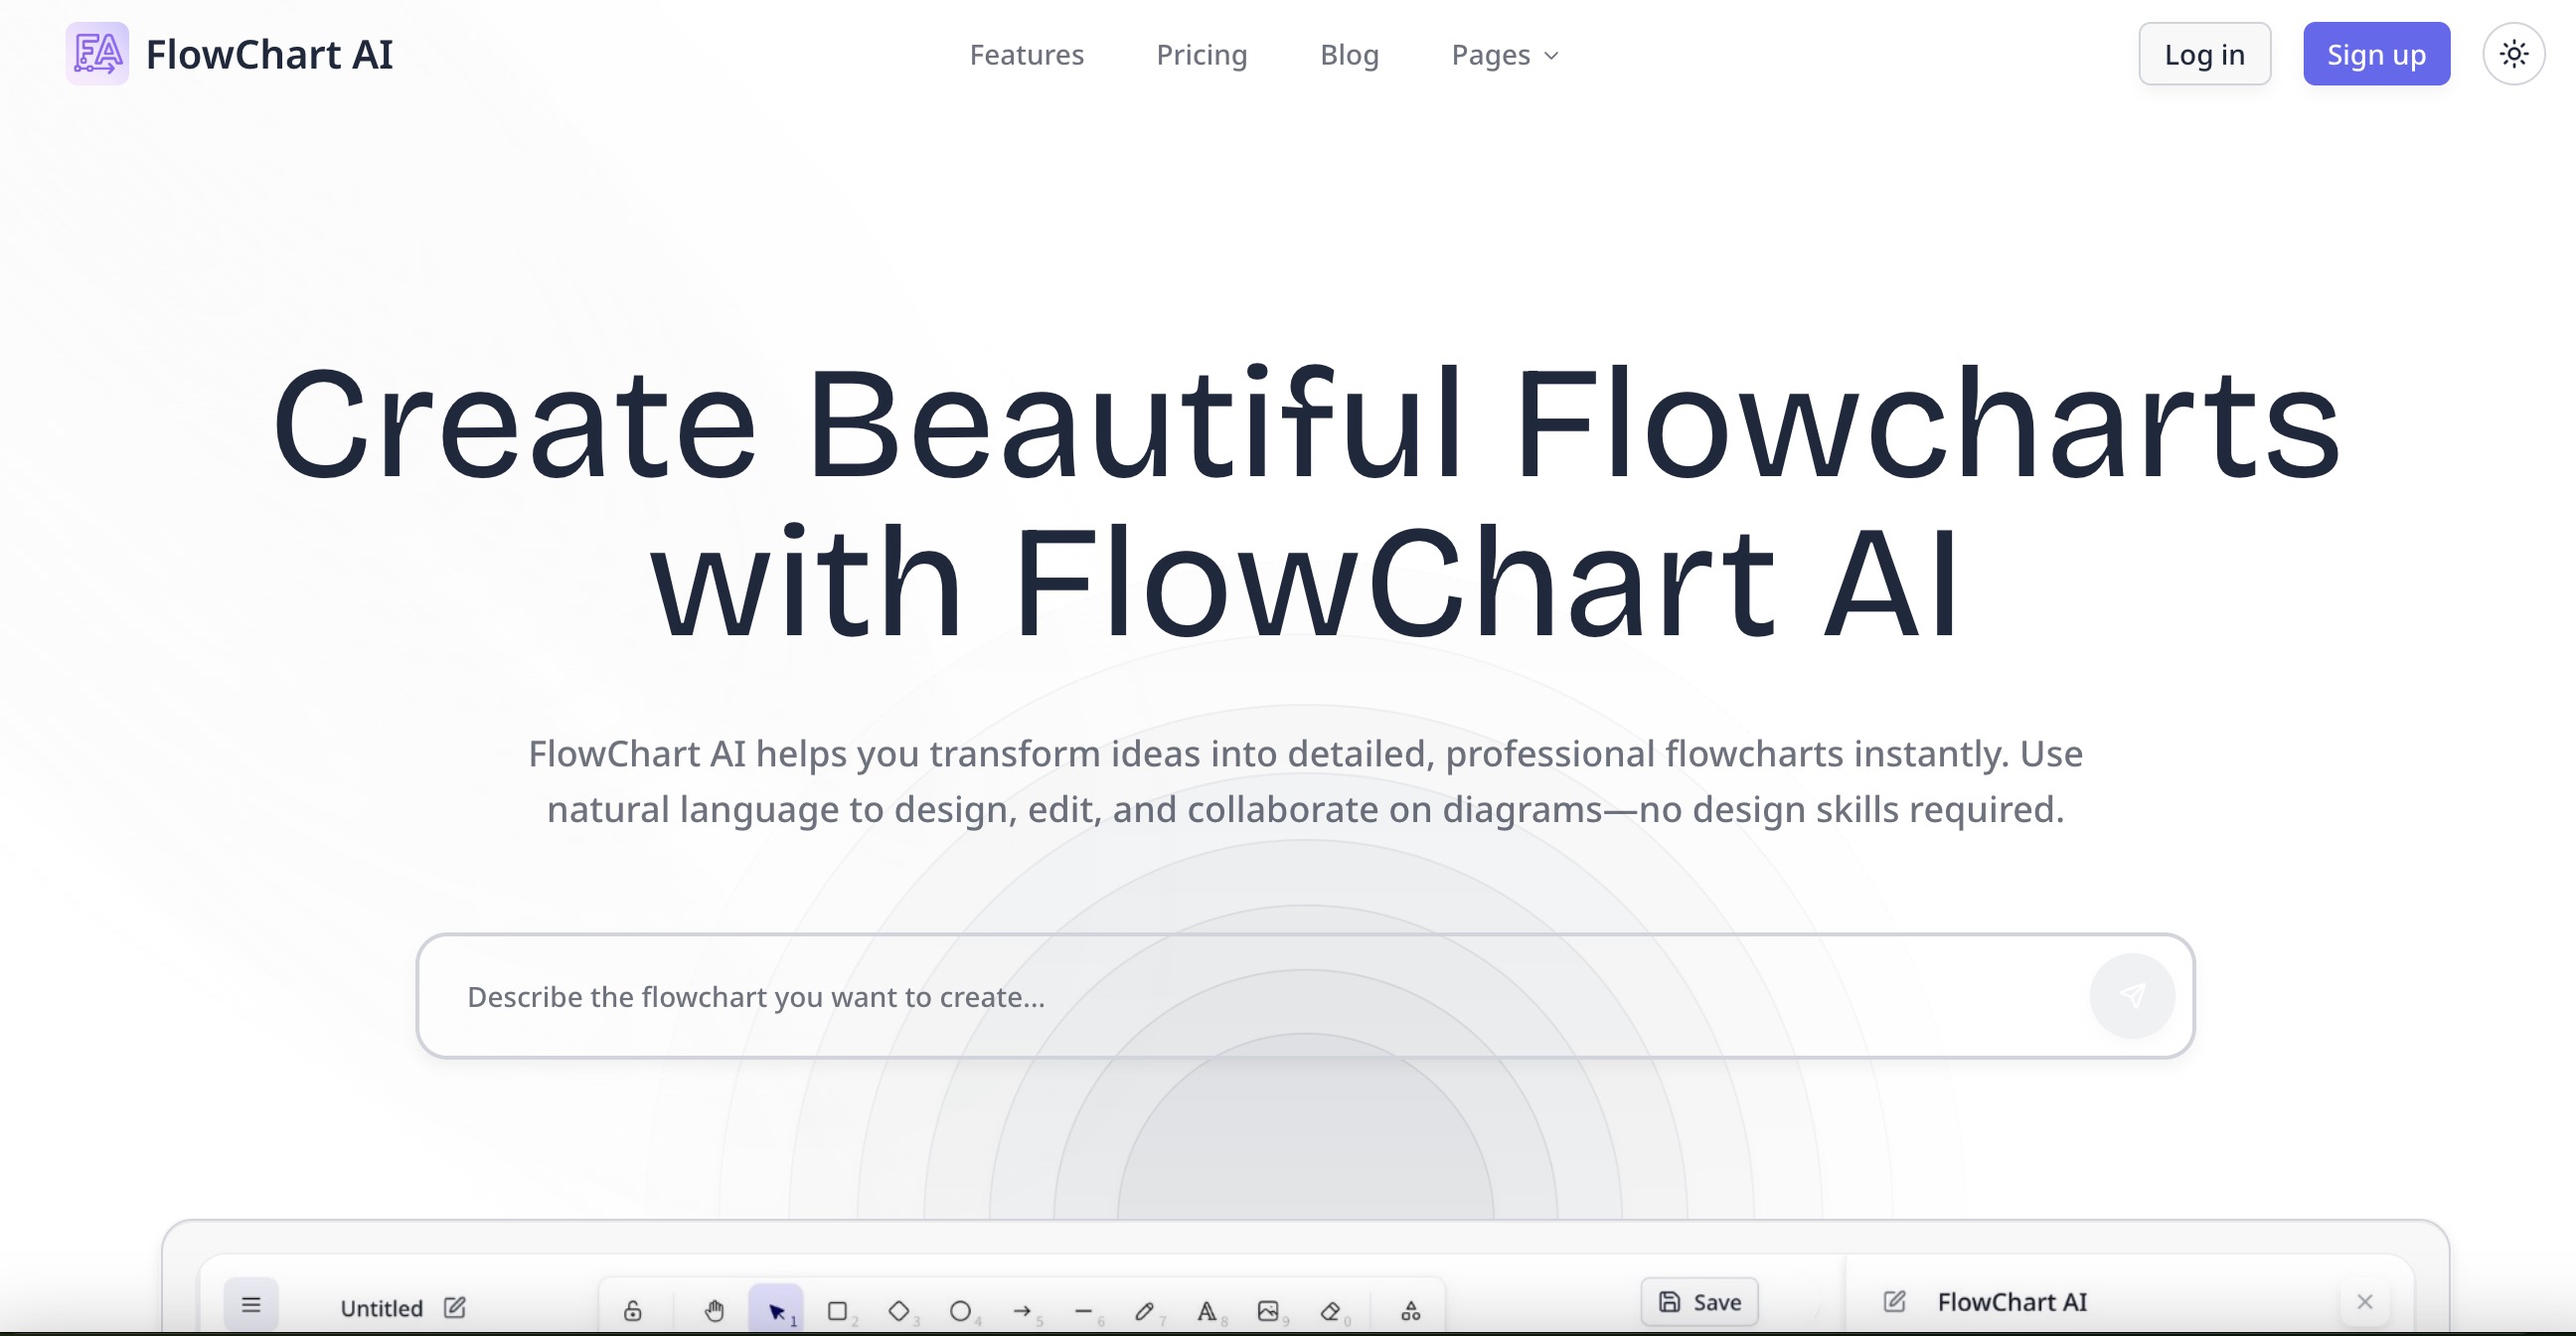Select the Ellipse shape tool

[960, 1310]
